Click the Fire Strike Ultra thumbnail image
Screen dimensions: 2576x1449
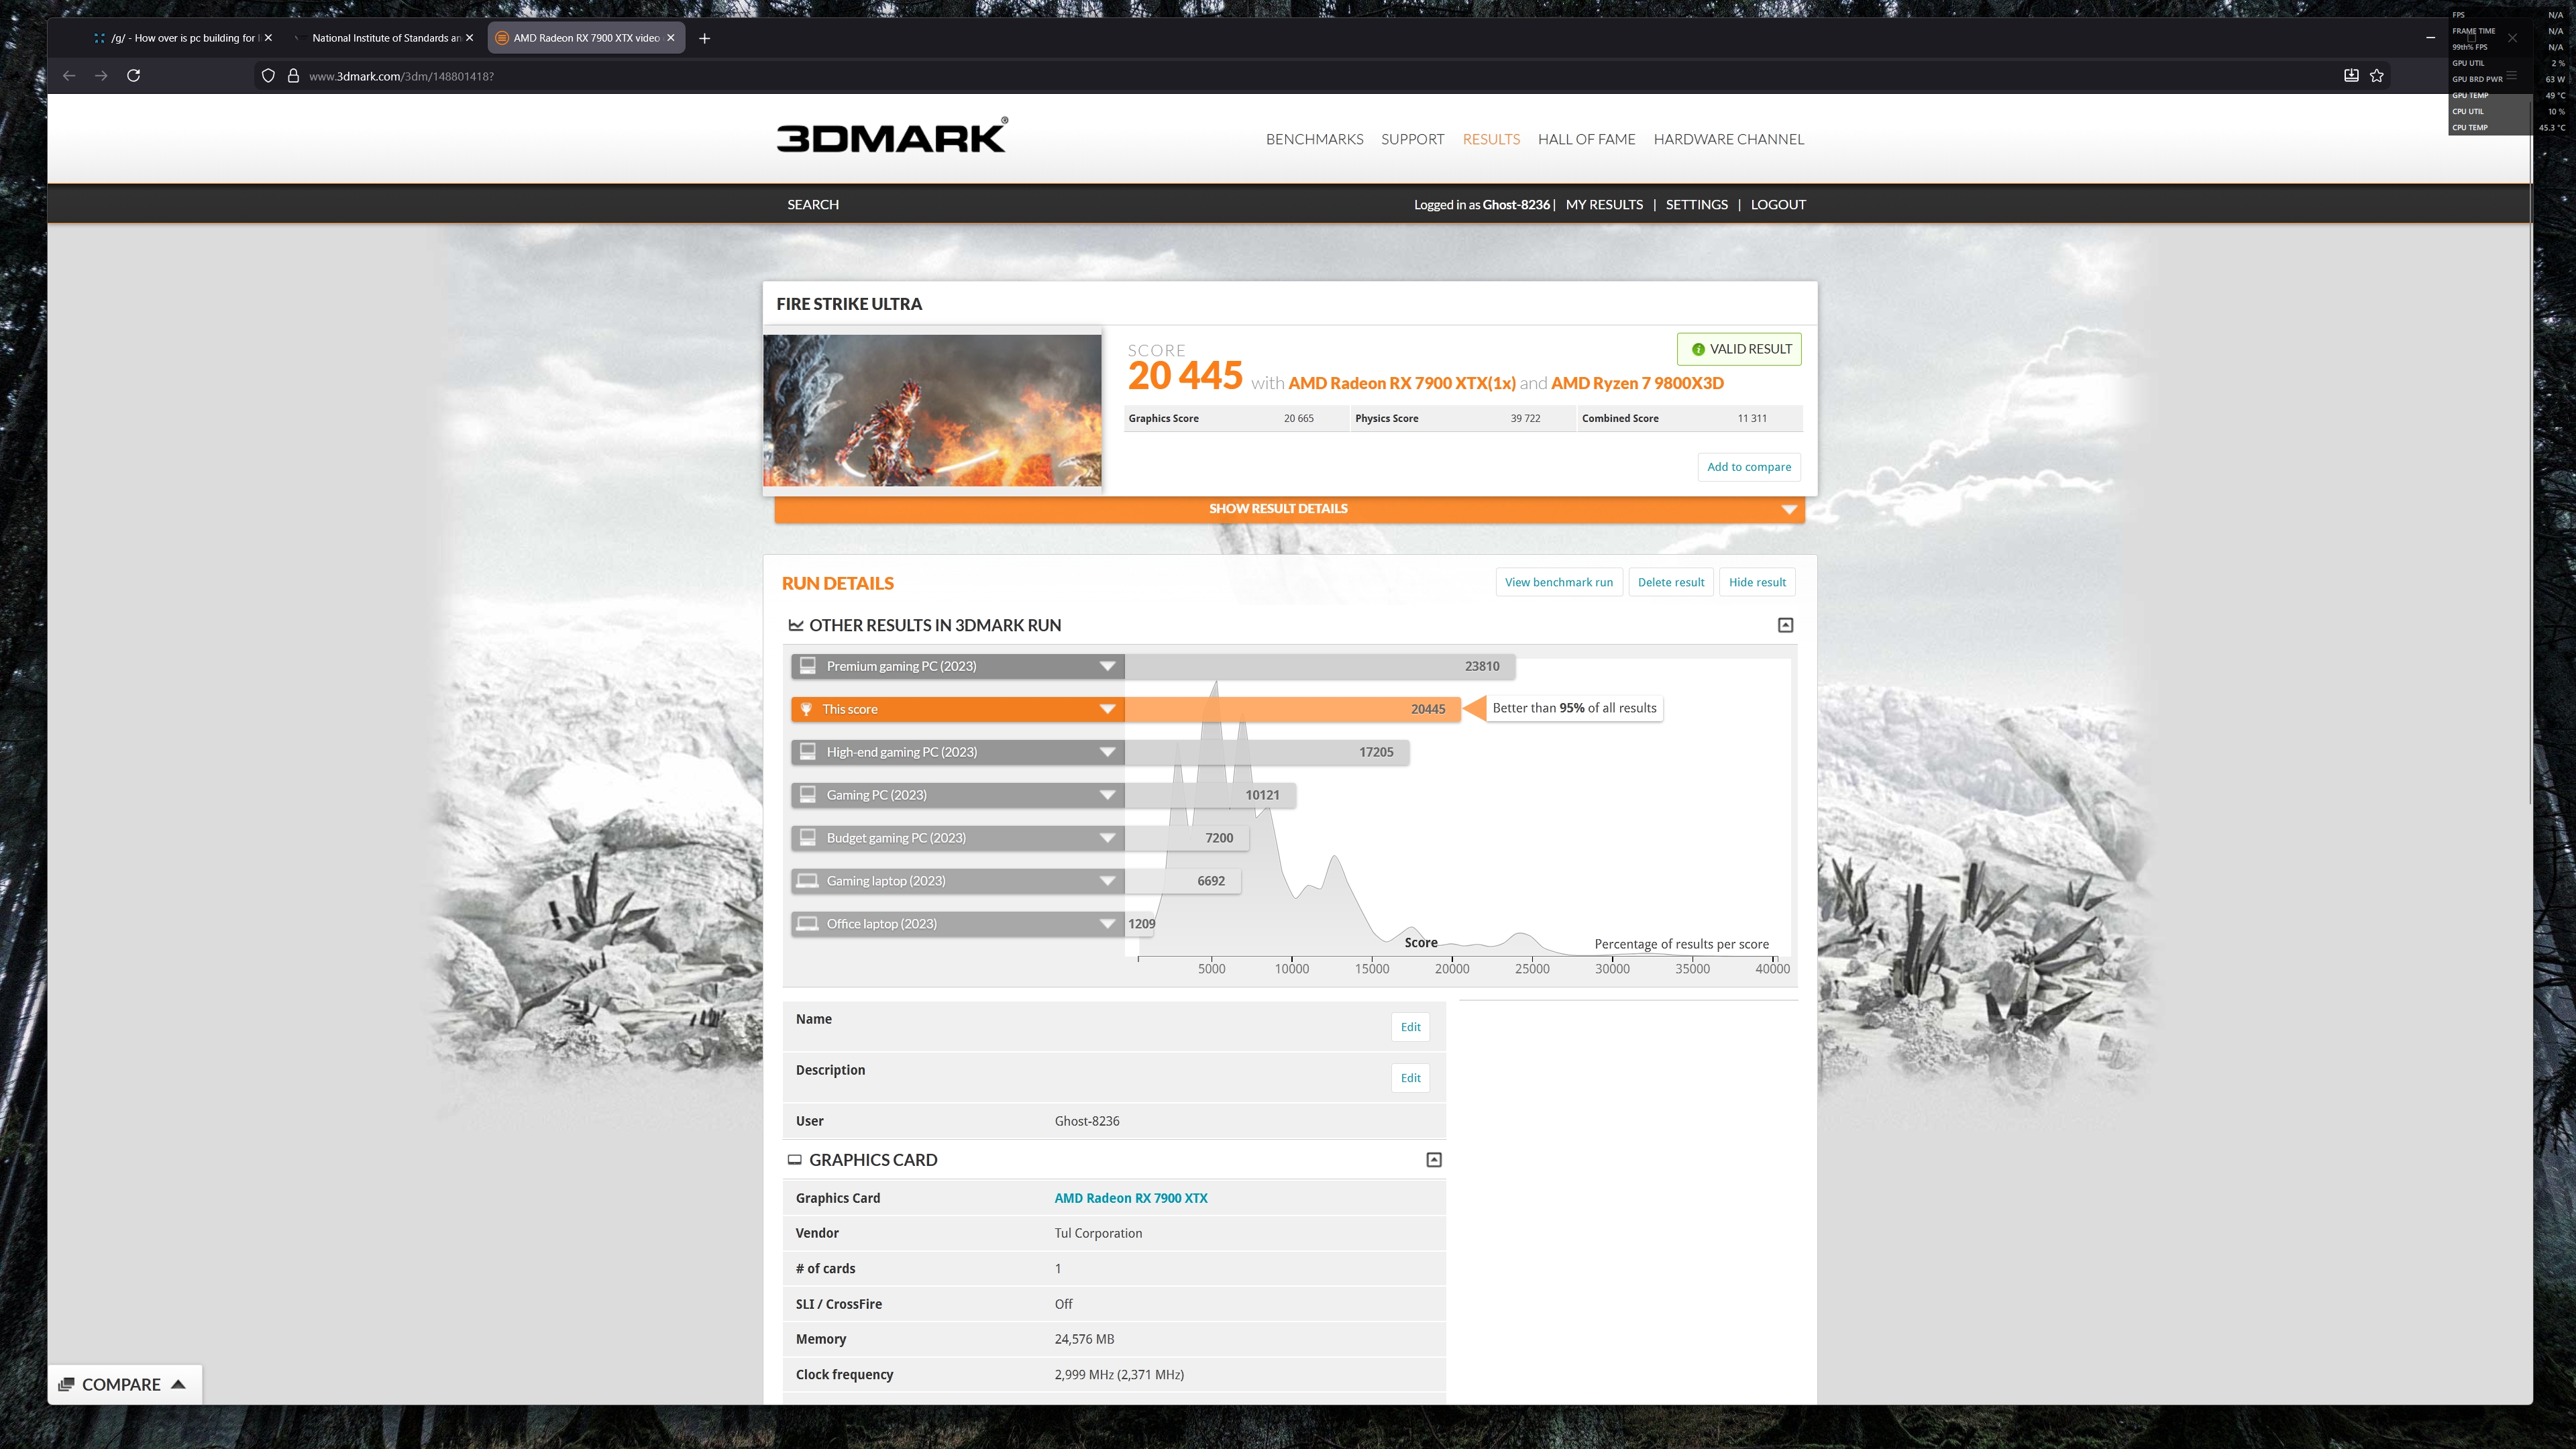932,410
